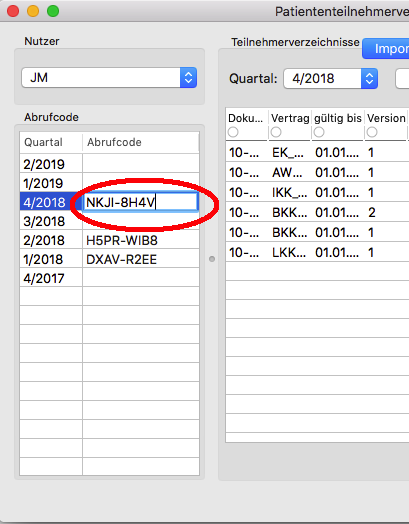The height and width of the screenshot is (524, 409).
Task: Select radio under Version column header
Action: coord(372,132)
